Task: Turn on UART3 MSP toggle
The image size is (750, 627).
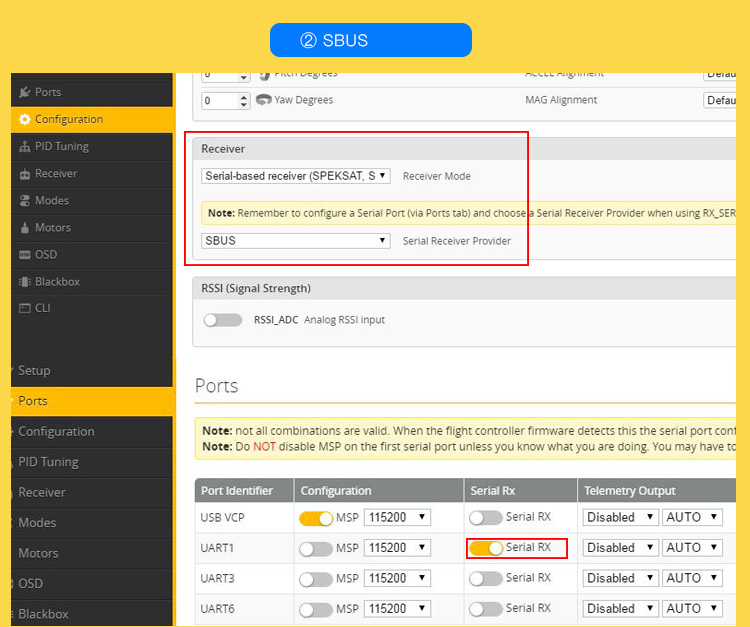Action: click(316, 579)
